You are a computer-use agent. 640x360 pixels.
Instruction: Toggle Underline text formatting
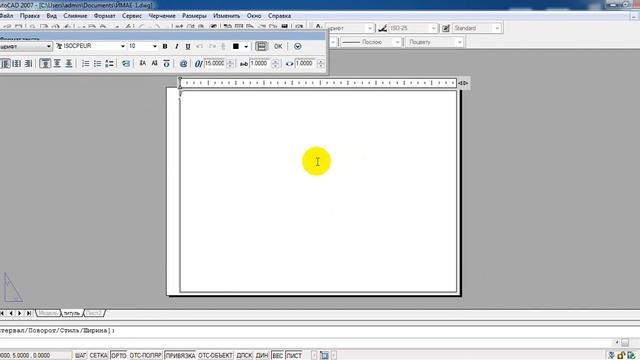click(x=188, y=47)
